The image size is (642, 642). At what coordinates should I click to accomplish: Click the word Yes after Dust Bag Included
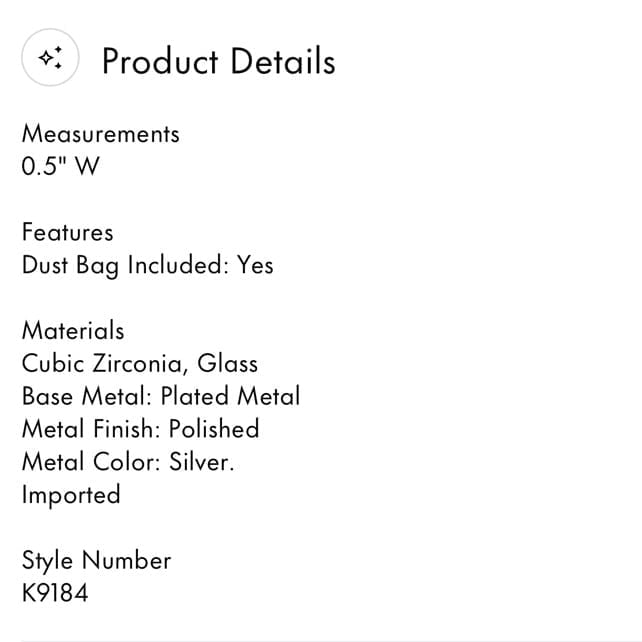255,265
